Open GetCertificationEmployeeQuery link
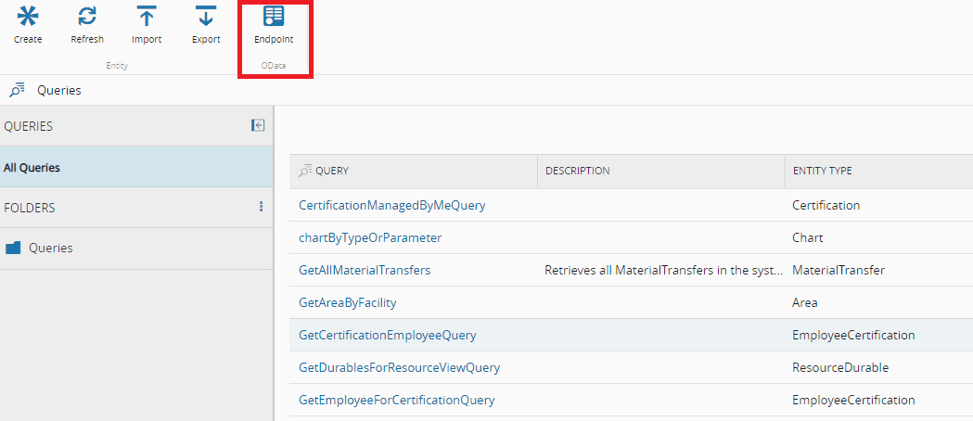The image size is (973, 421). (387, 335)
